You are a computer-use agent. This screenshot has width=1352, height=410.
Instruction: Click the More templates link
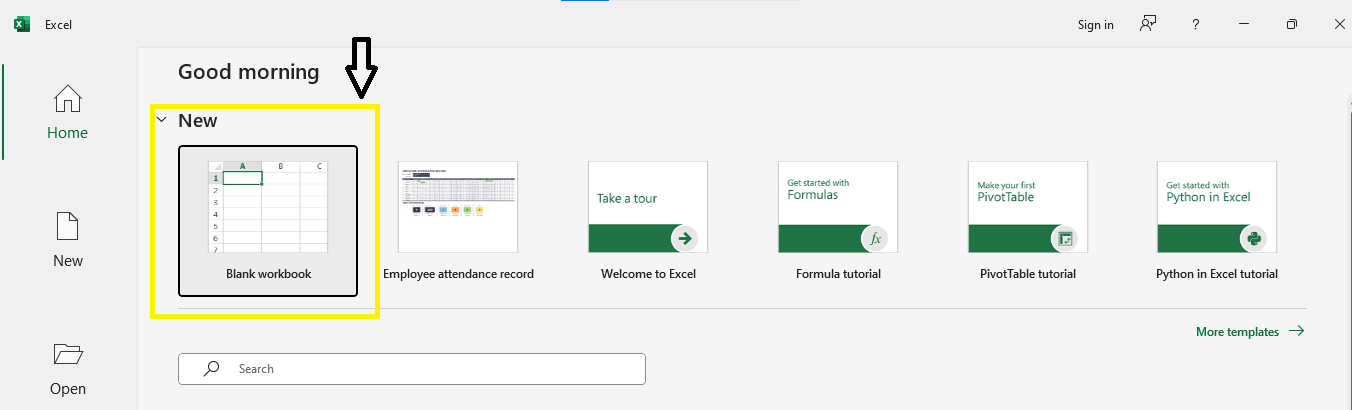click(1250, 331)
